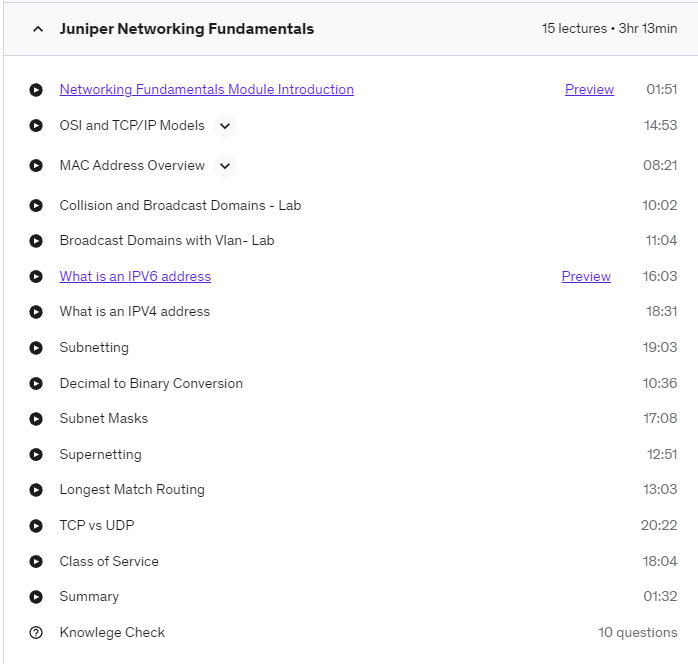The width and height of the screenshot is (698, 664).
Task: Click the 12:51 duration
Action: pyautogui.click(x=662, y=454)
